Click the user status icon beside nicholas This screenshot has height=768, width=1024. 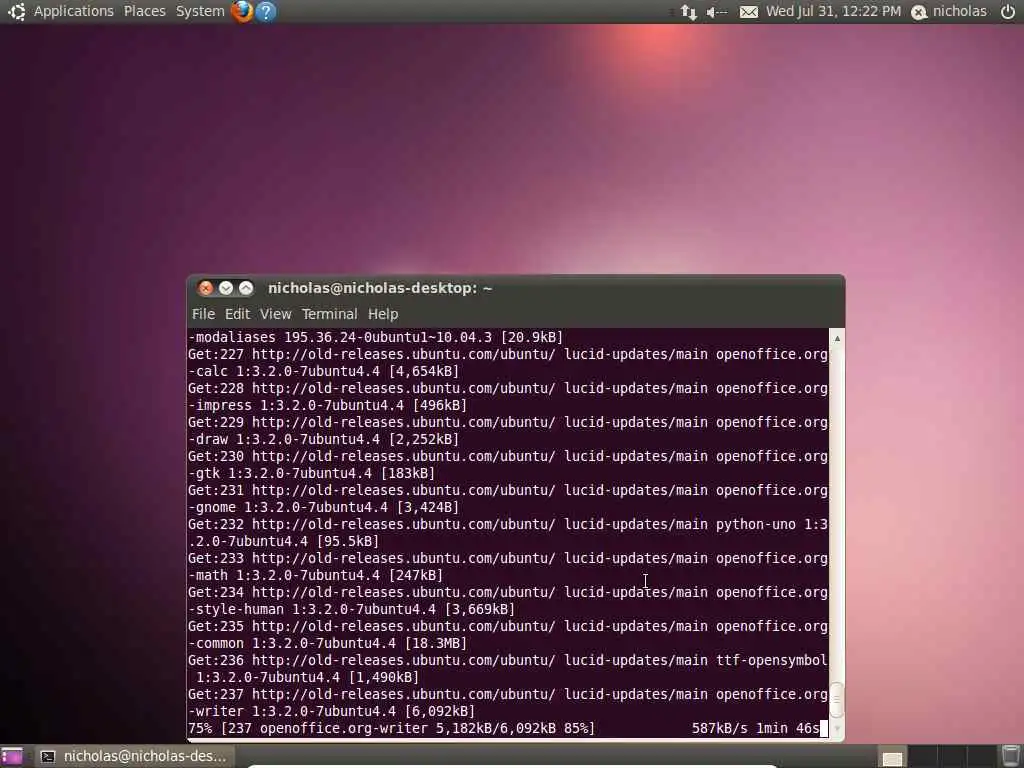pyautogui.click(x=919, y=12)
